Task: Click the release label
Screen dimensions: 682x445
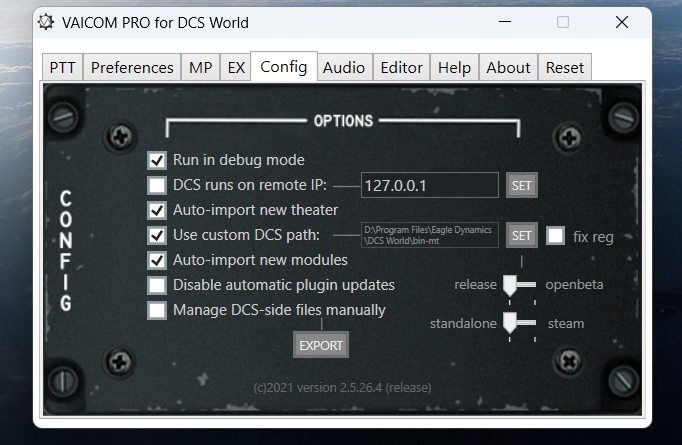Action: (475, 284)
